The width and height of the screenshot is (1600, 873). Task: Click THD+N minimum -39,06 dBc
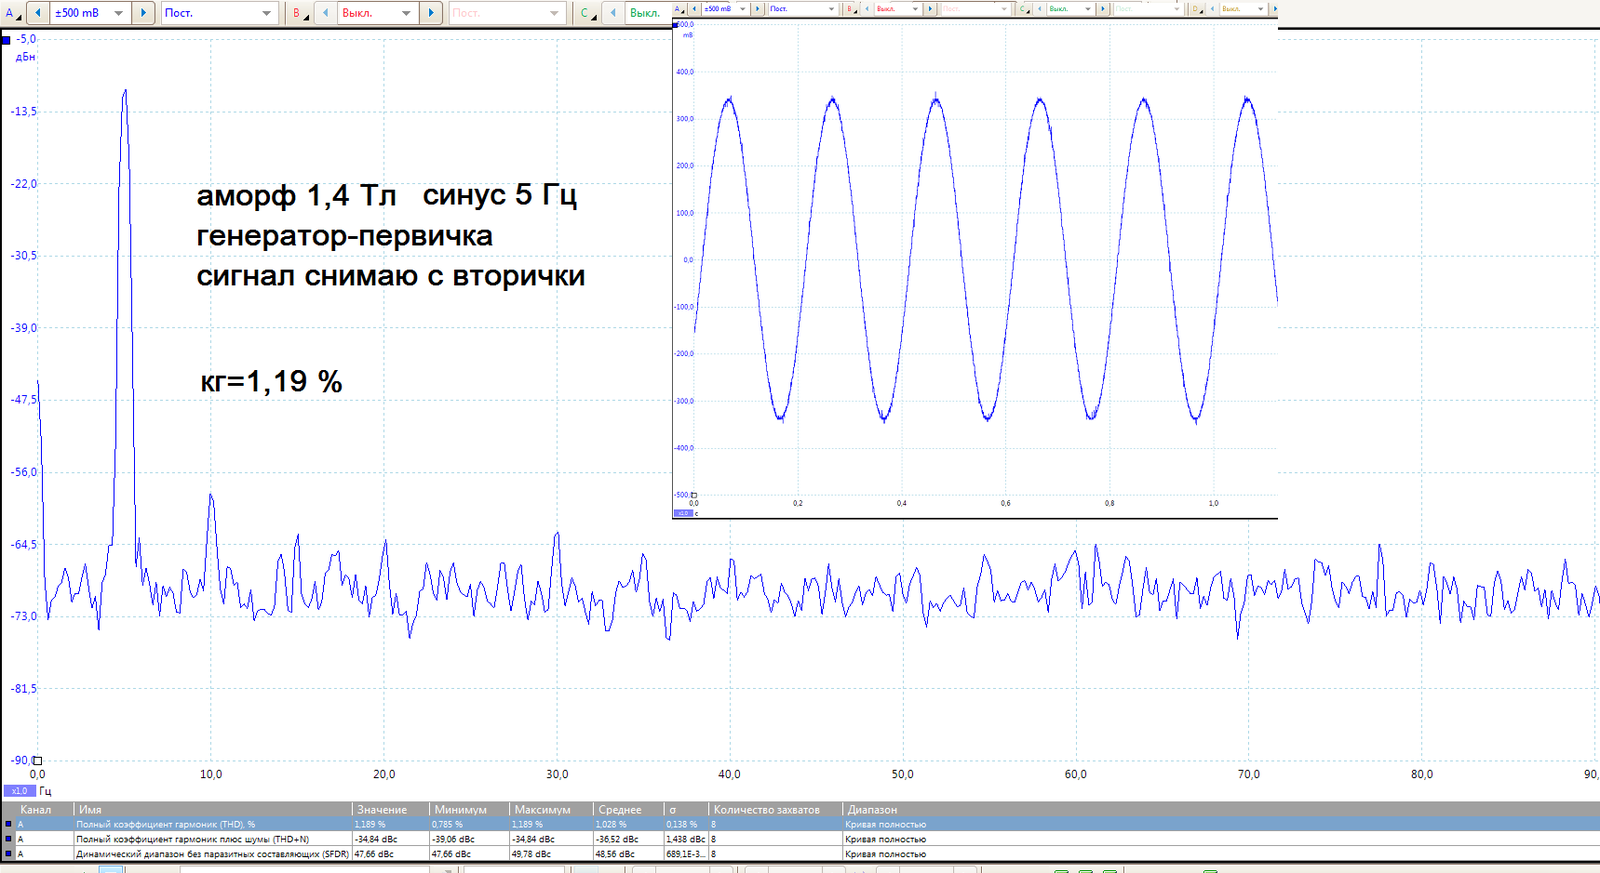pos(470,839)
